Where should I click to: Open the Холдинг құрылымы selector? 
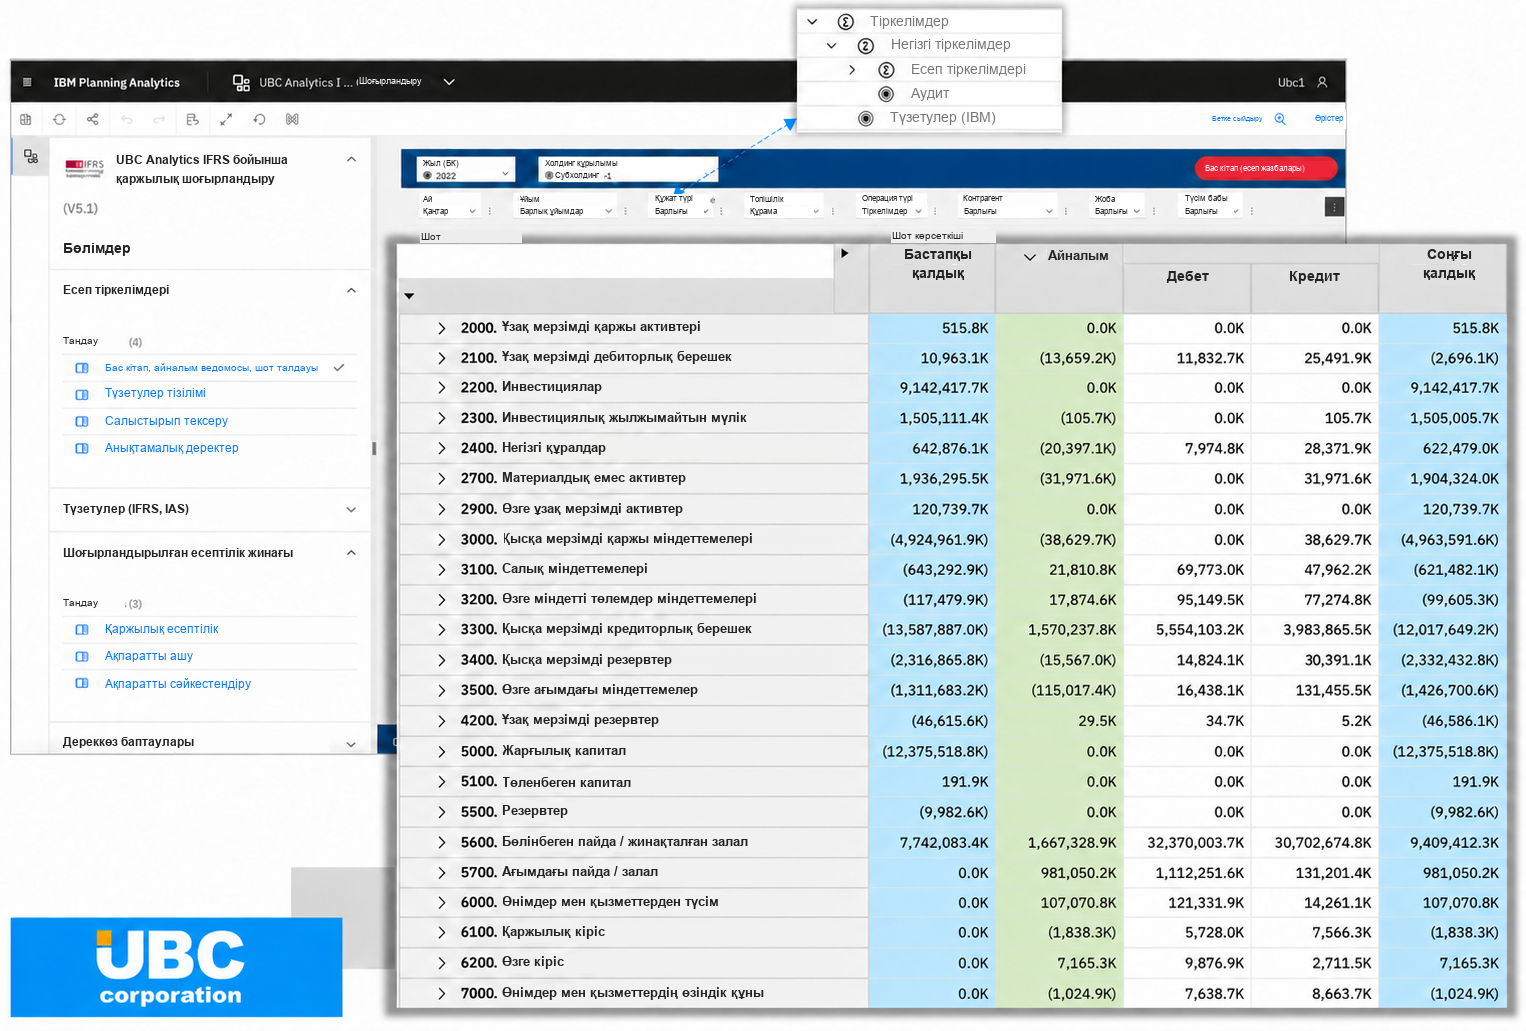point(628,169)
